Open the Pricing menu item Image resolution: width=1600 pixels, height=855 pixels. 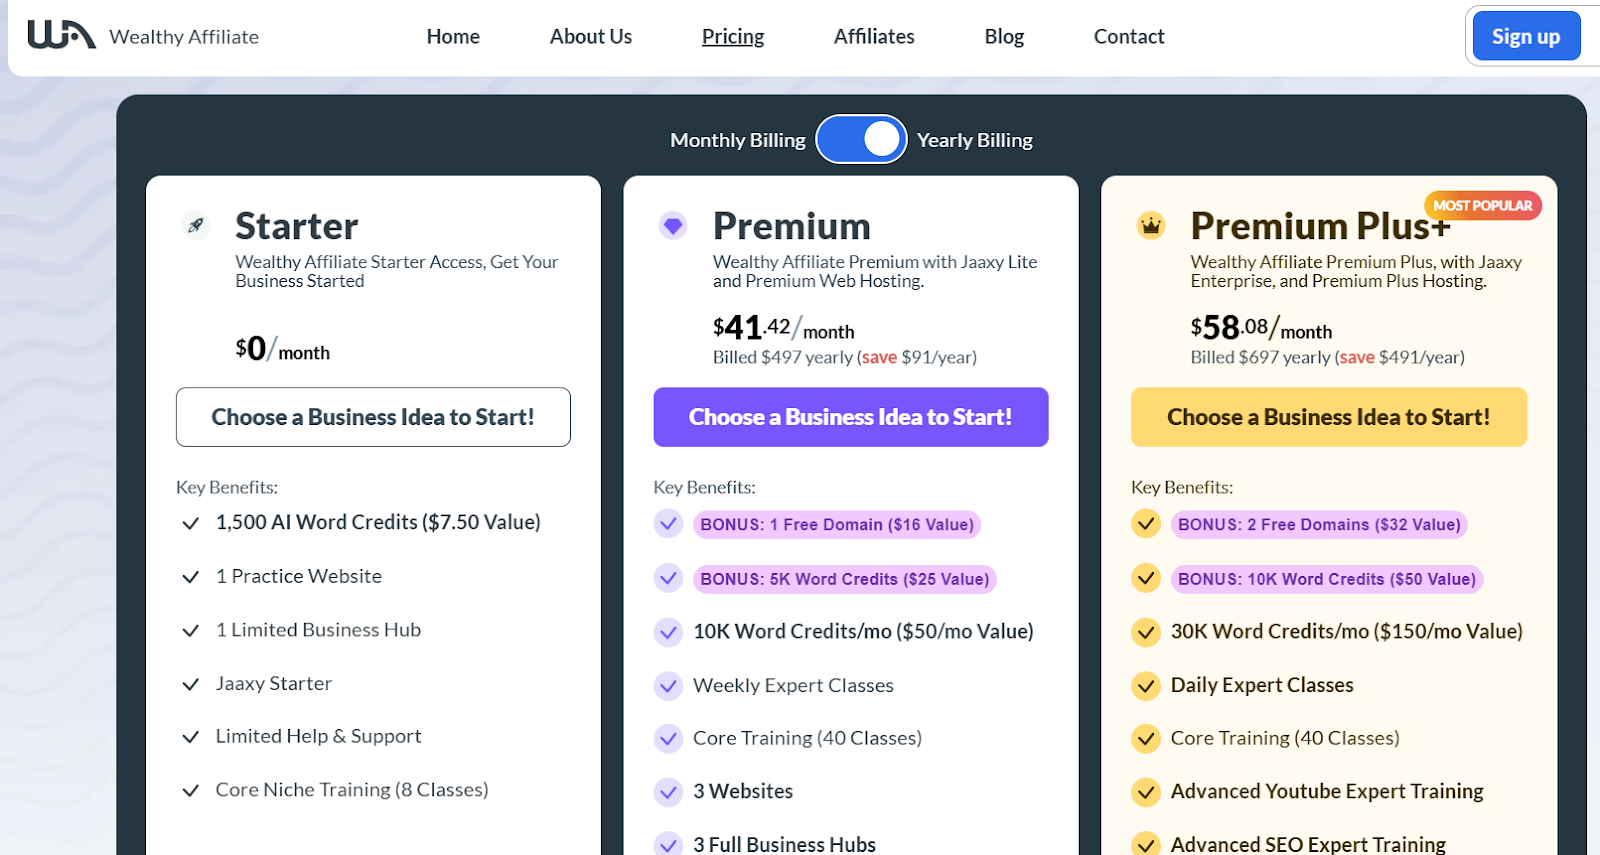(x=732, y=37)
